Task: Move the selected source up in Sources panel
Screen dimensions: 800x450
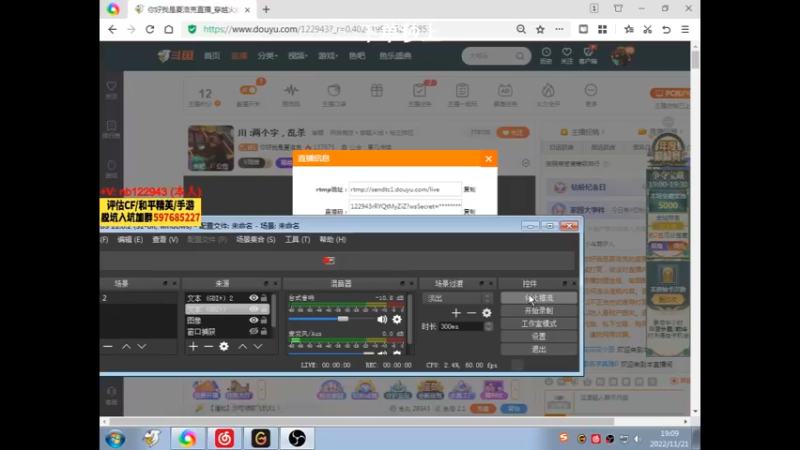Action: [x=242, y=346]
